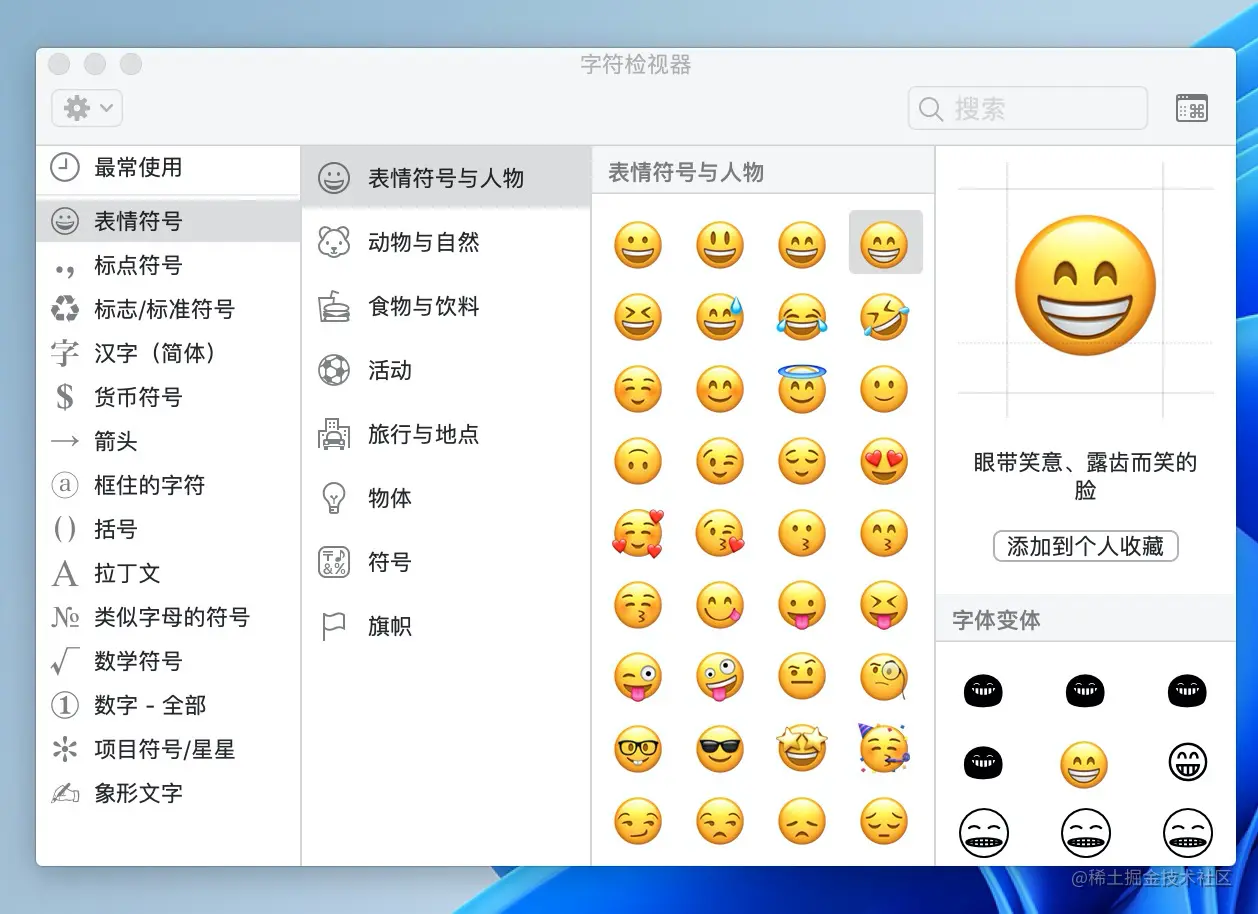Pick the unamused face emoji
The width and height of the screenshot is (1258, 914).
[x=720, y=821]
